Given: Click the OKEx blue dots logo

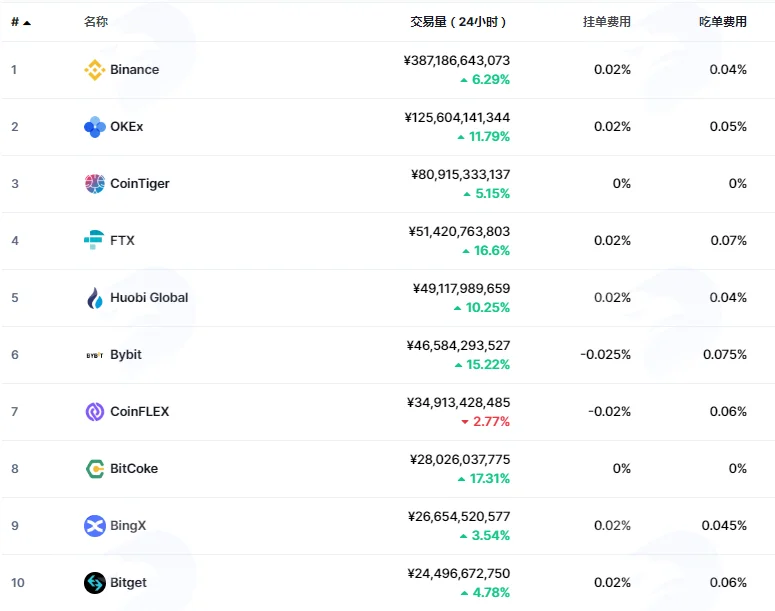Looking at the screenshot, I should pyautogui.click(x=94, y=127).
